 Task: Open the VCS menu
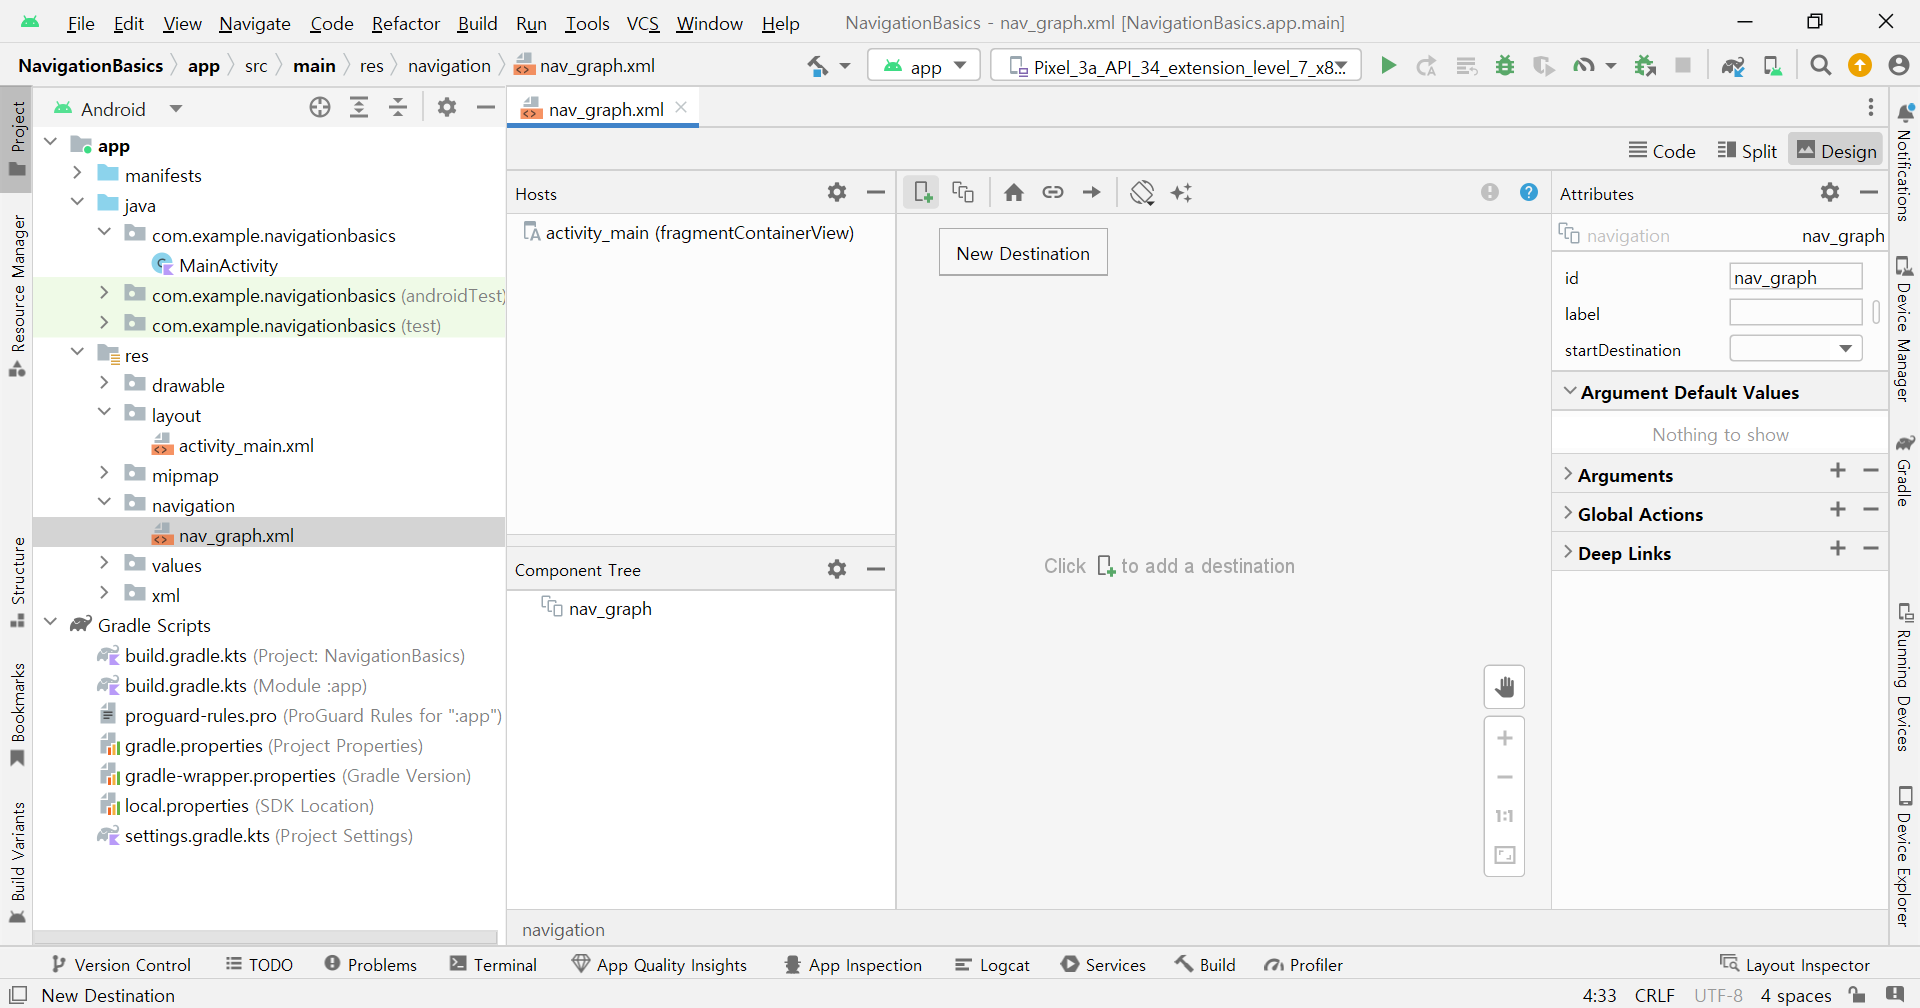click(x=643, y=23)
